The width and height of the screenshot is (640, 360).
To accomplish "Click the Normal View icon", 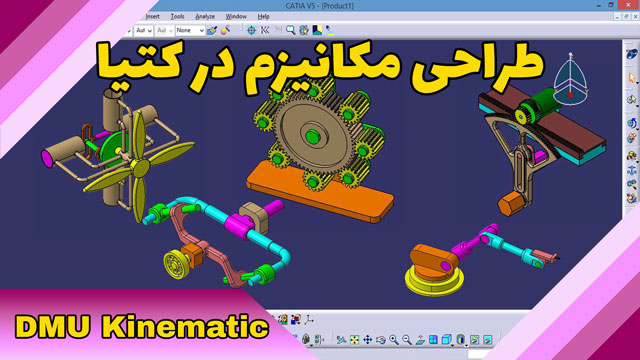I will 420,340.
